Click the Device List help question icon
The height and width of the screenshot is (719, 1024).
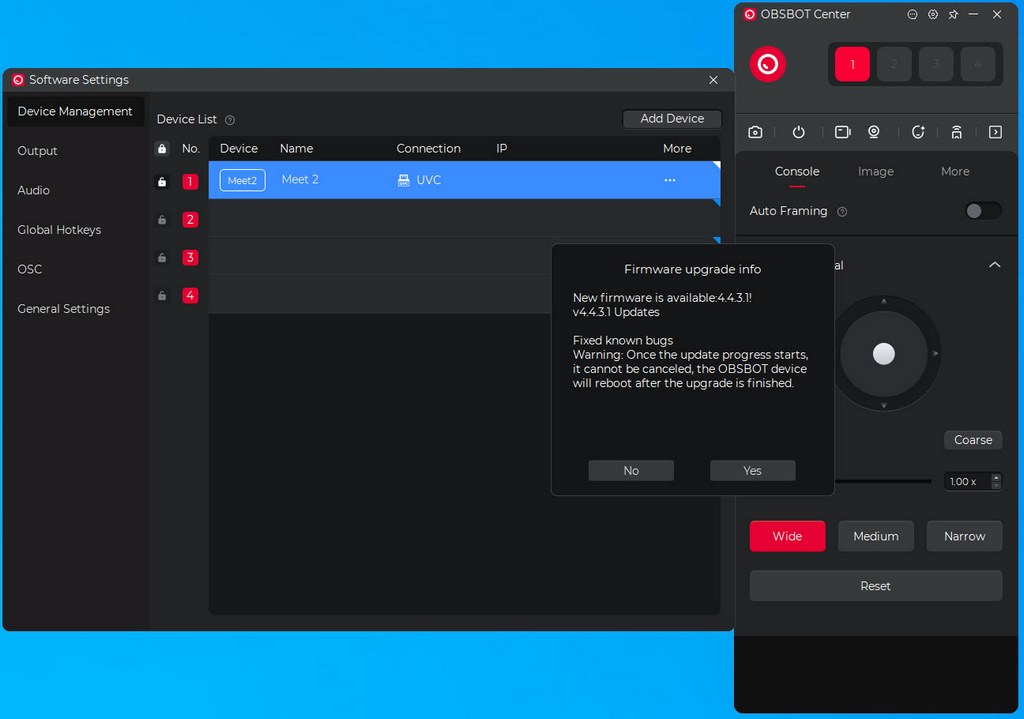point(230,120)
